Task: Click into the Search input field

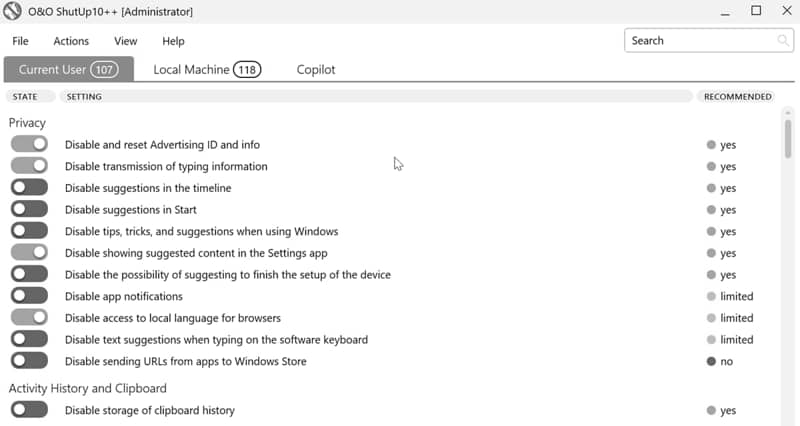Action: click(x=700, y=41)
